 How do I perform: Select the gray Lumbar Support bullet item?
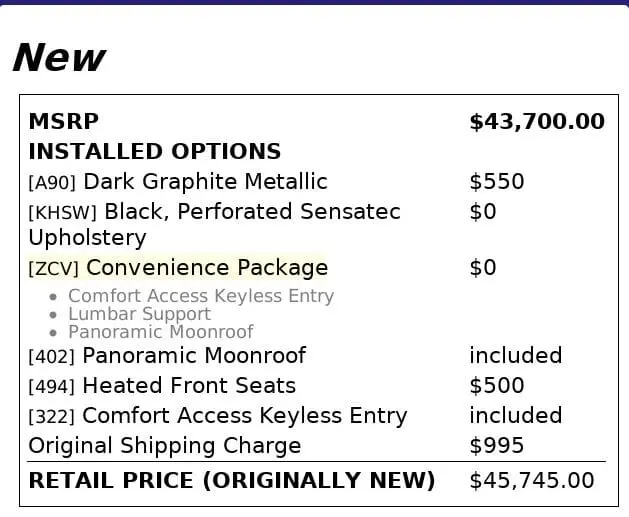coord(139,314)
